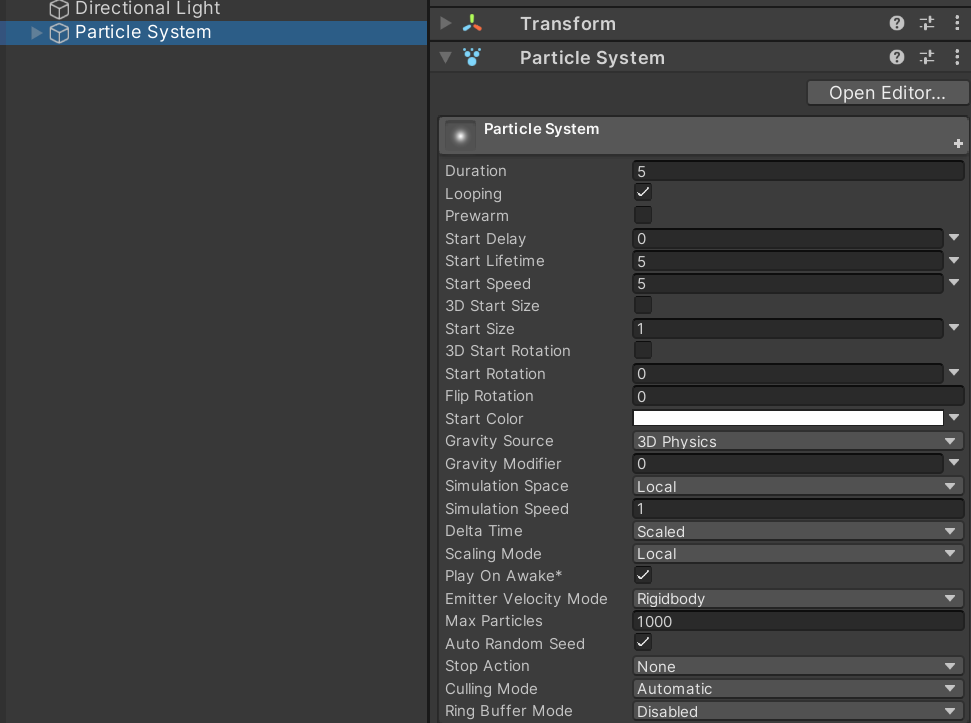The height and width of the screenshot is (723, 971).
Task: Click the Open Editor... button
Action: click(887, 93)
